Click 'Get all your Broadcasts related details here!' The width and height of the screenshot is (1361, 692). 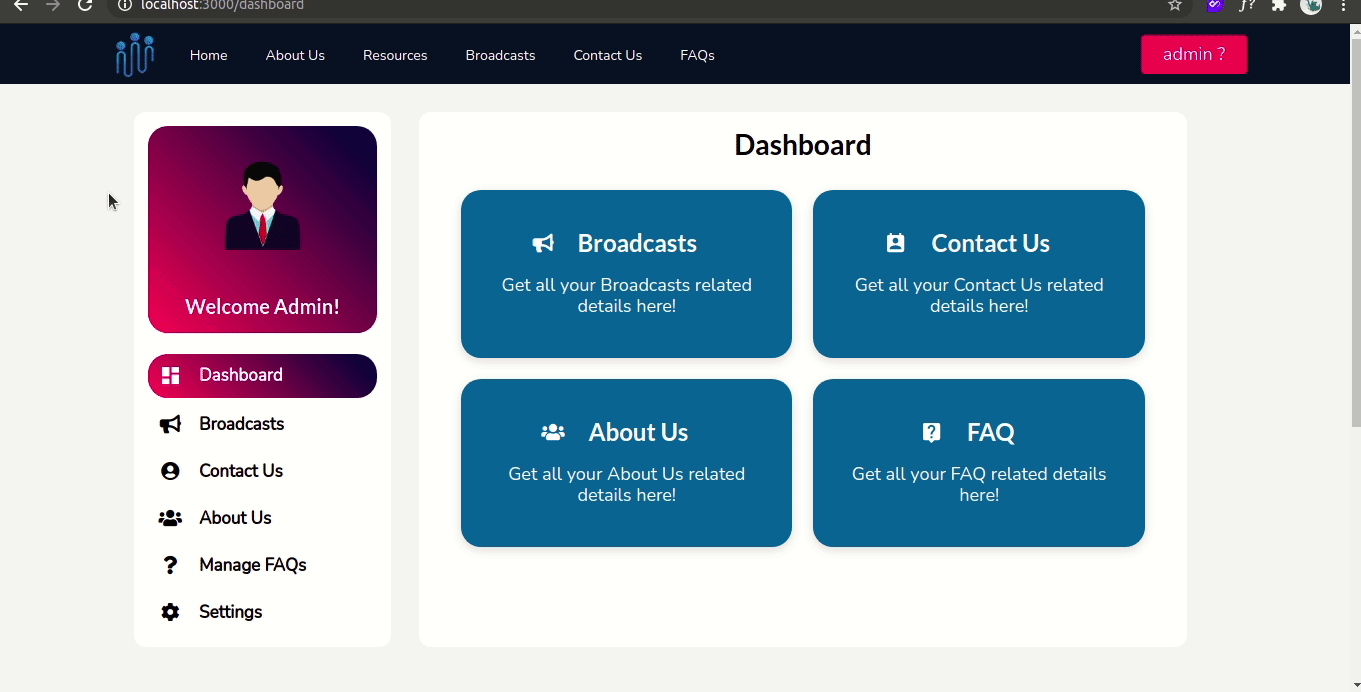click(x=627, y=295)
